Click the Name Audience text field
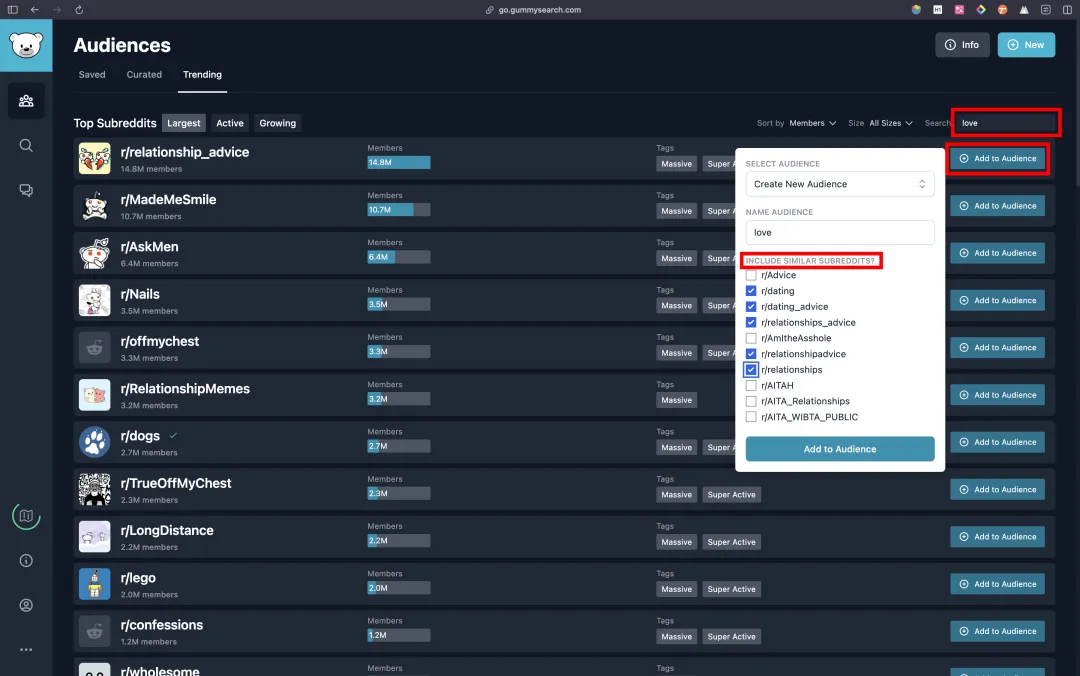 (x=840, y=232)
